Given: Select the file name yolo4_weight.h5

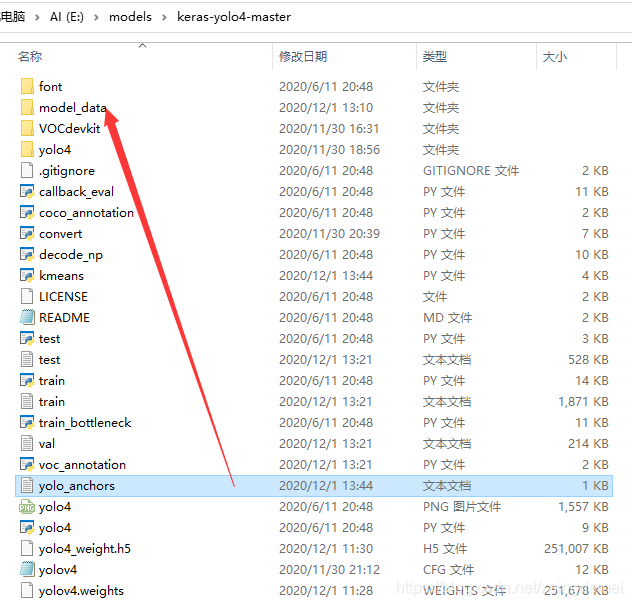Looking at the screenshot, I should tap(85, 548).
